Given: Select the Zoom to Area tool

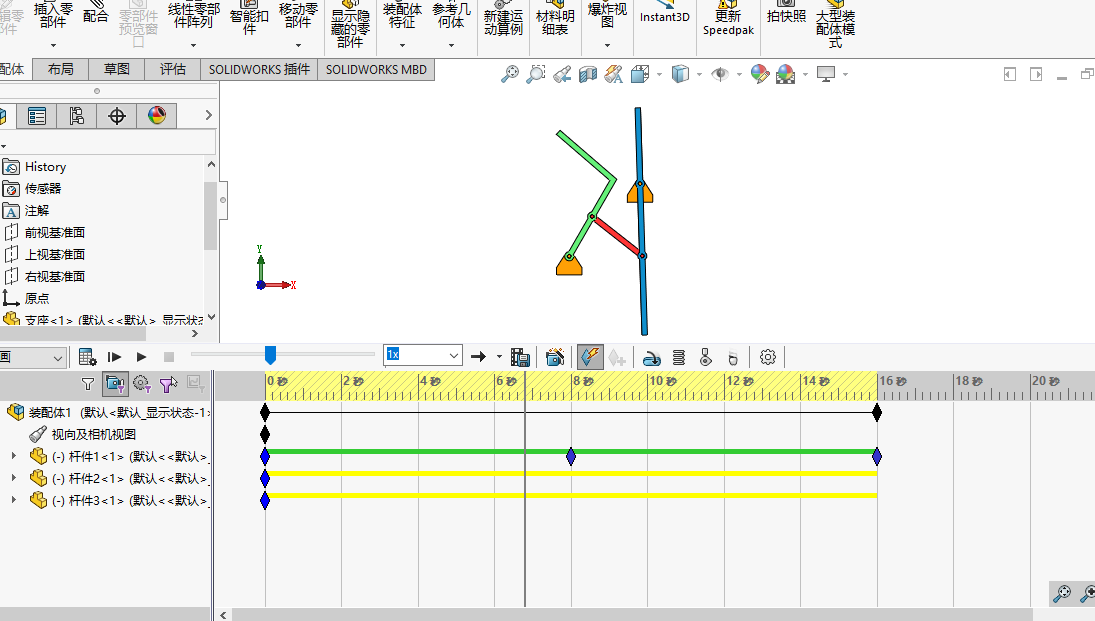Looking at the screenshot, I should (536, 73).
